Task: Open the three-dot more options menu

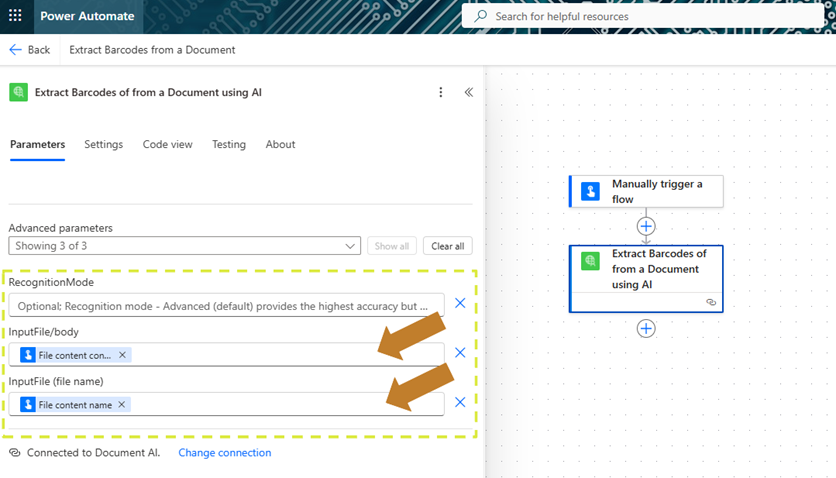Action: pos(440,92)
